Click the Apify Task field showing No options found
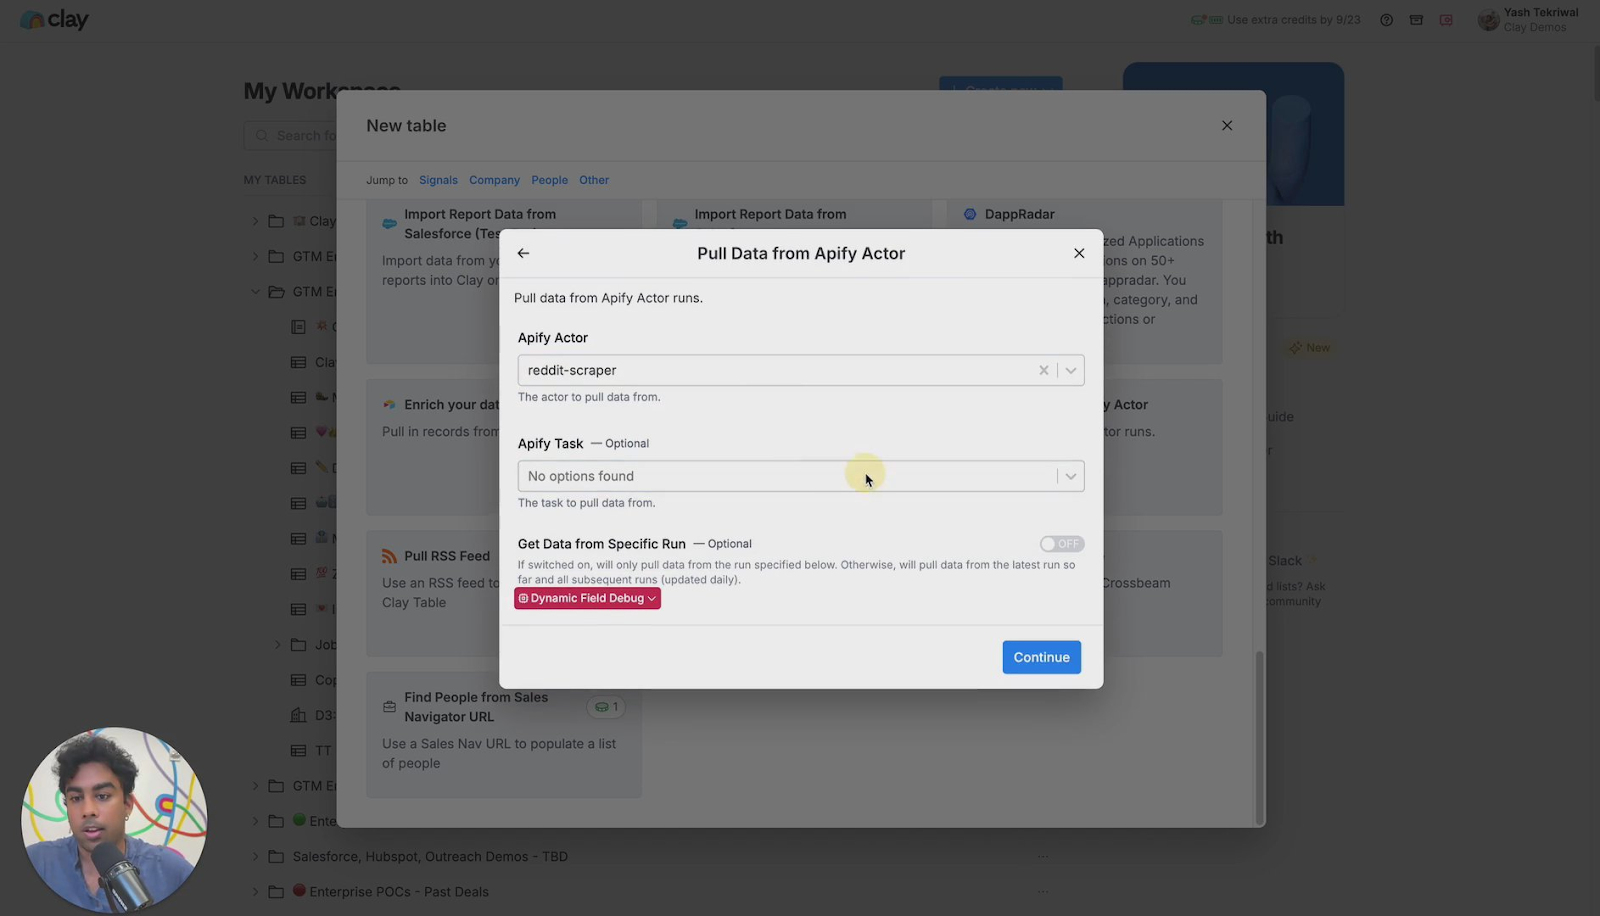1600x916 pixels. (800, 476)
